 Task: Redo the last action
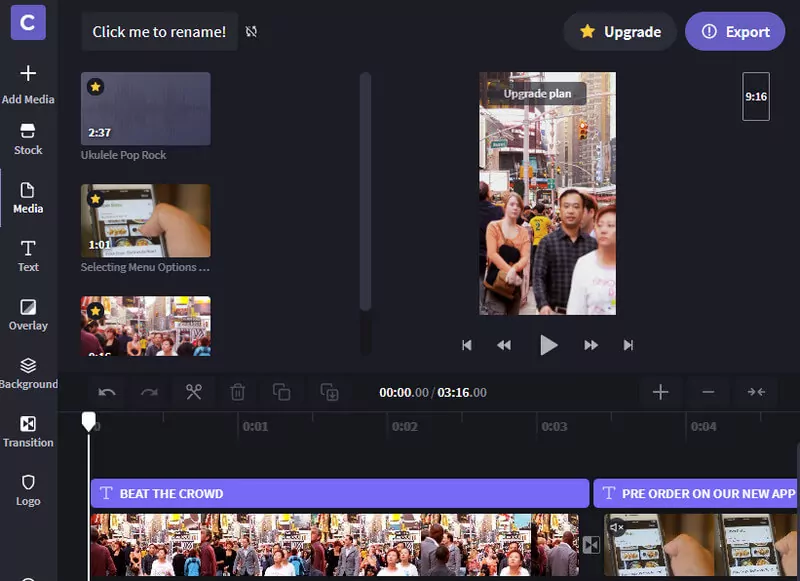150,392
